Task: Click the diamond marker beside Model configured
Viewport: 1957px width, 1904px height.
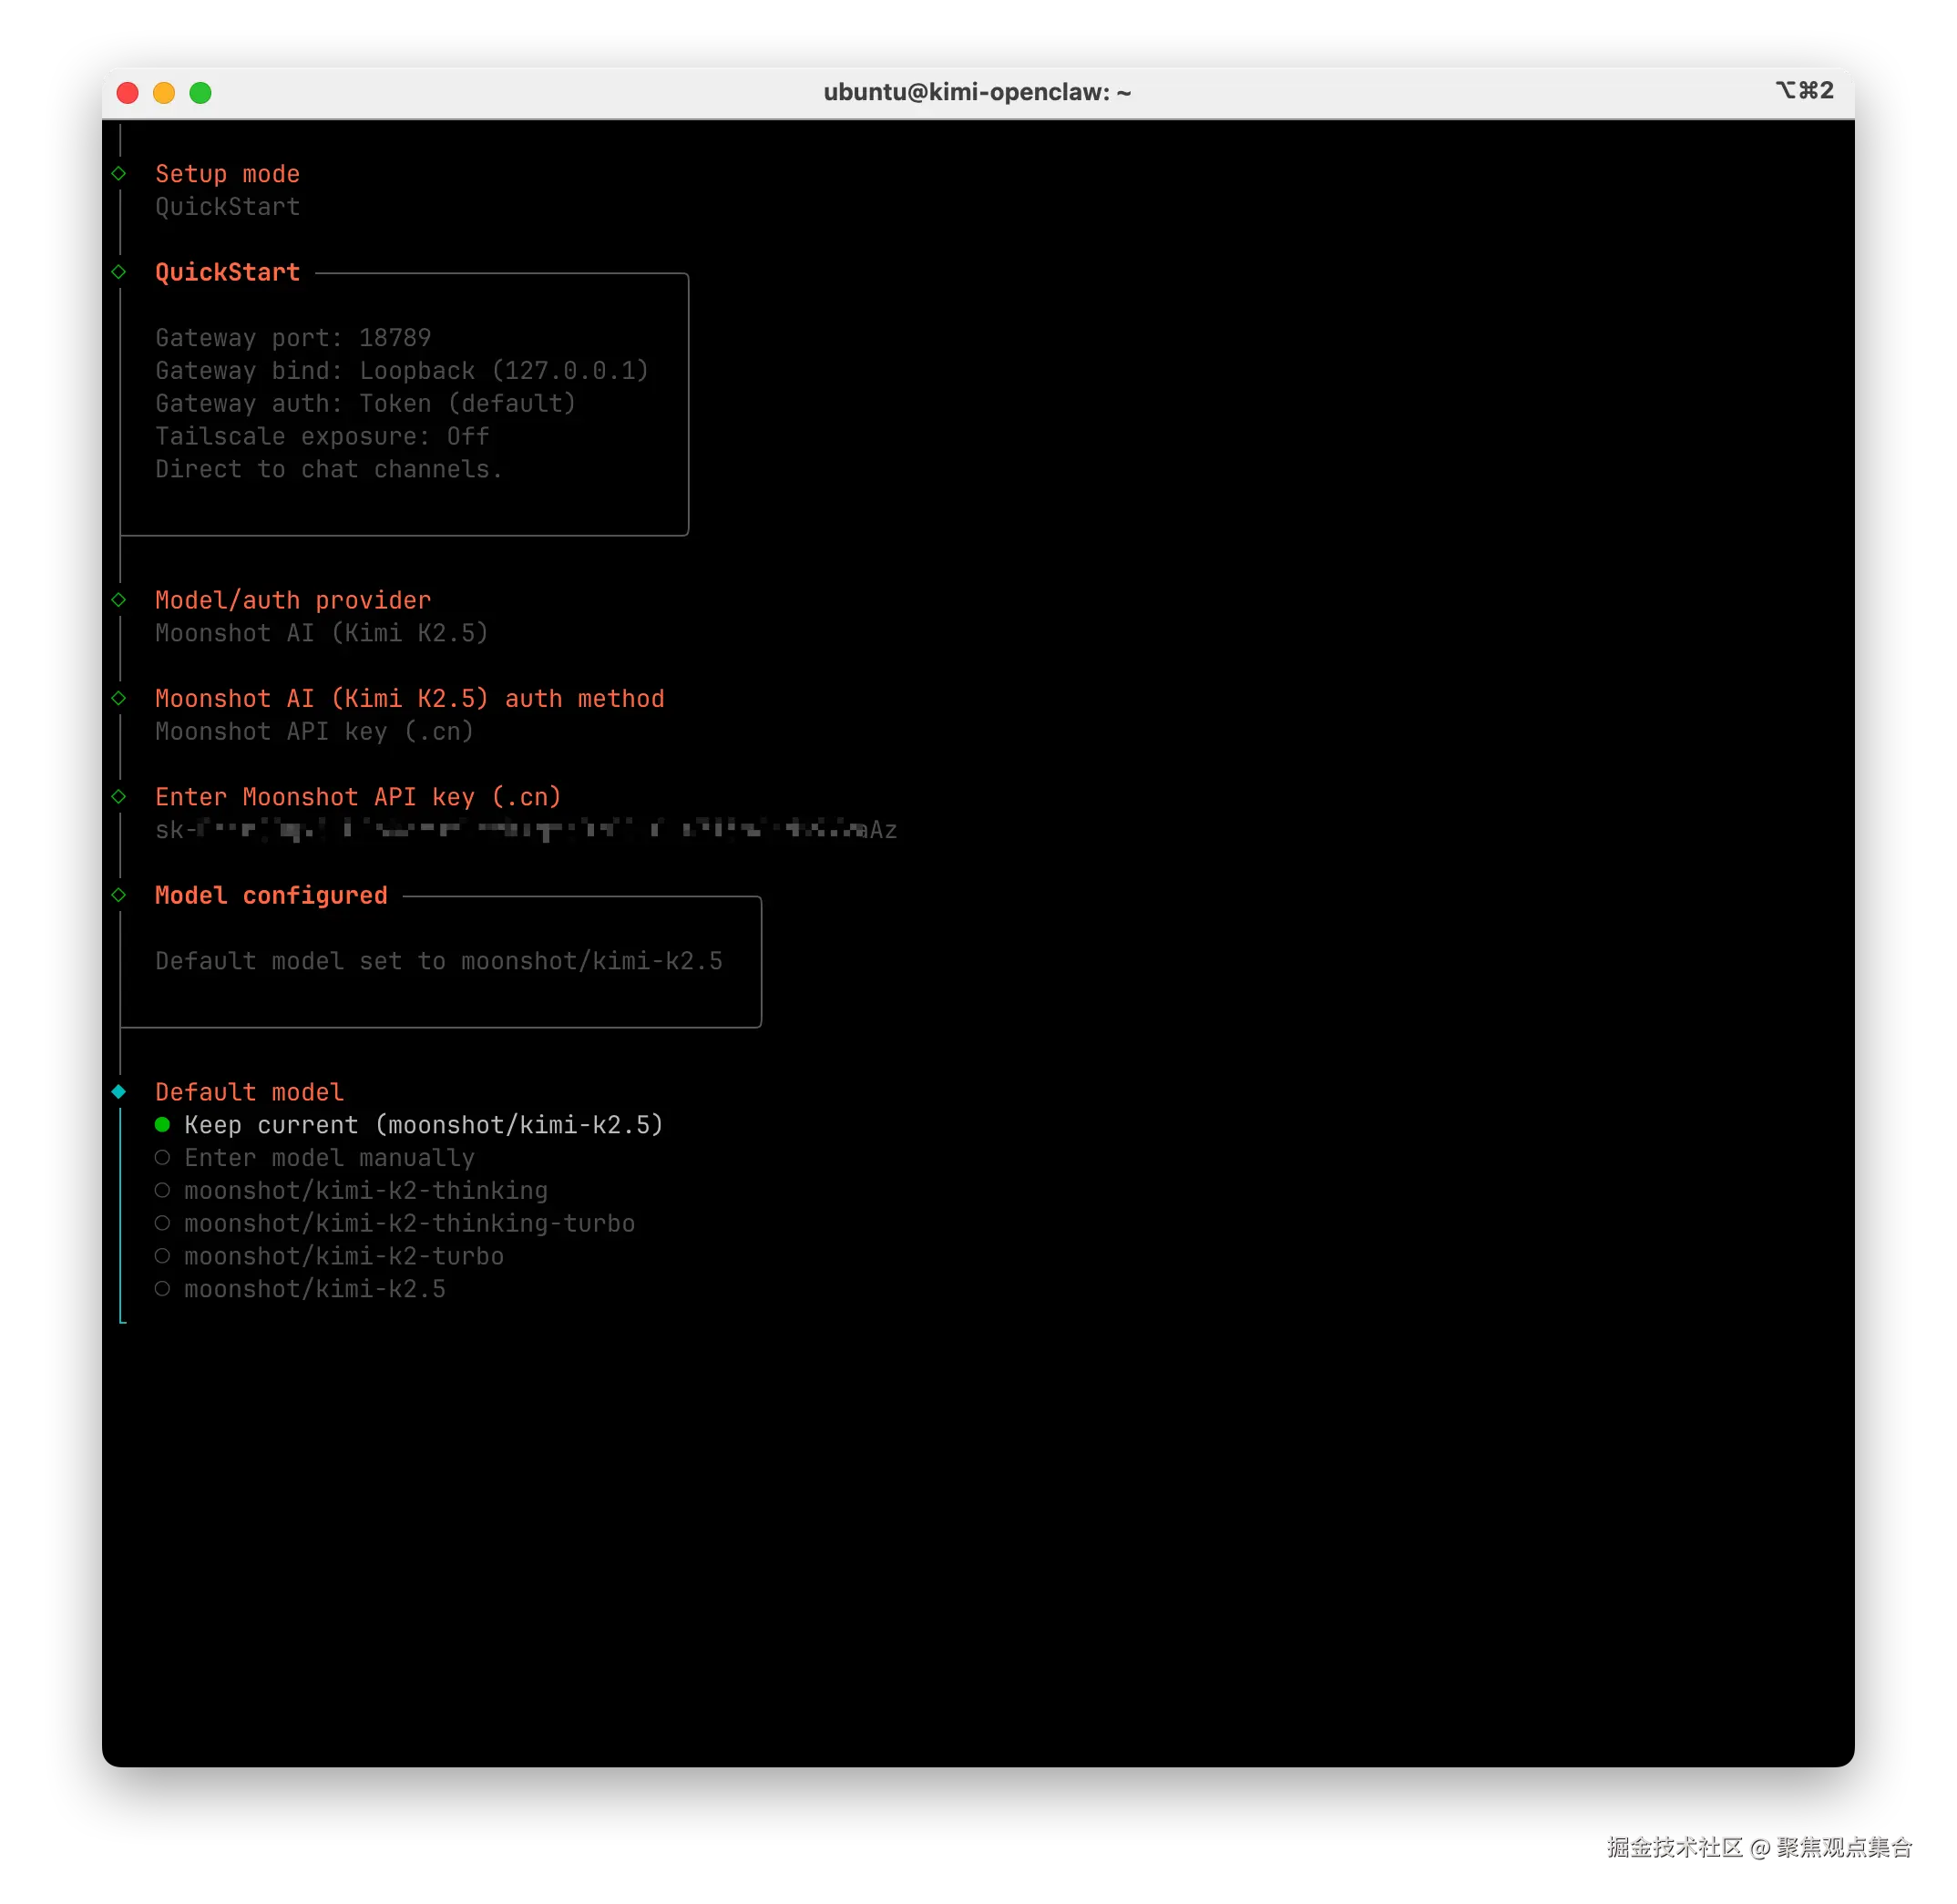Action: (118, 895)
